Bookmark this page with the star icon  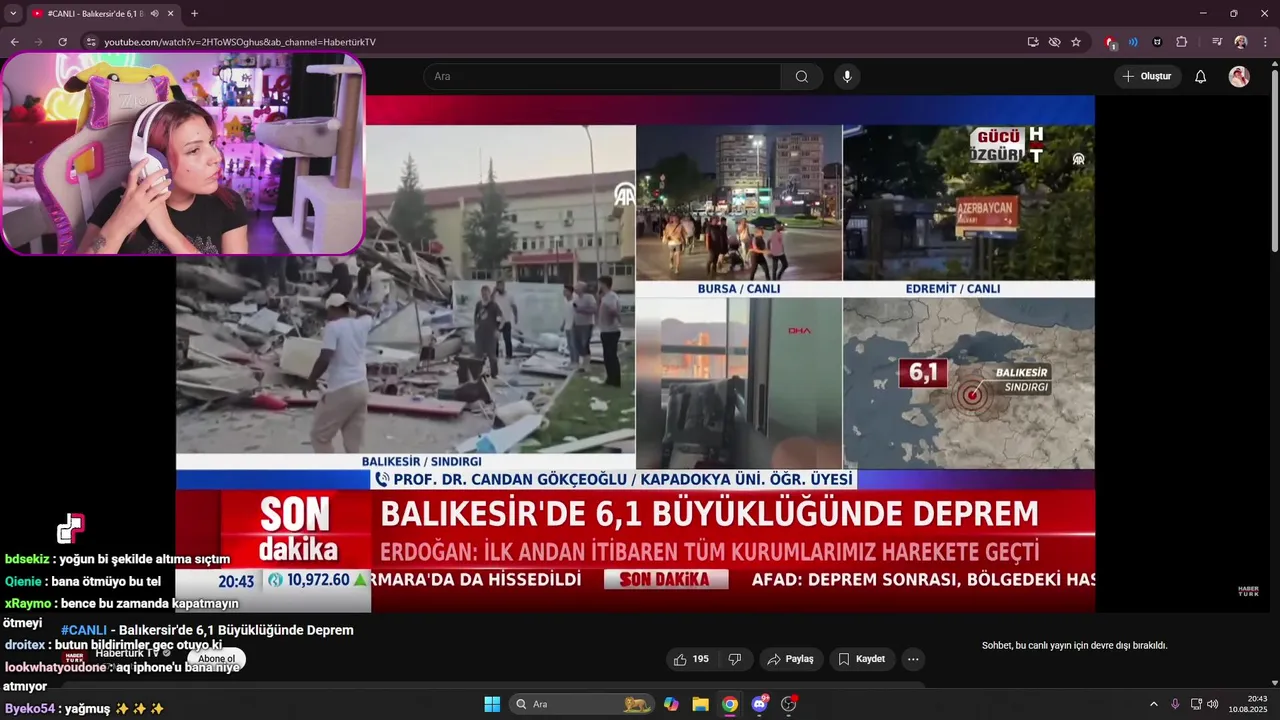click(1076, 42)
